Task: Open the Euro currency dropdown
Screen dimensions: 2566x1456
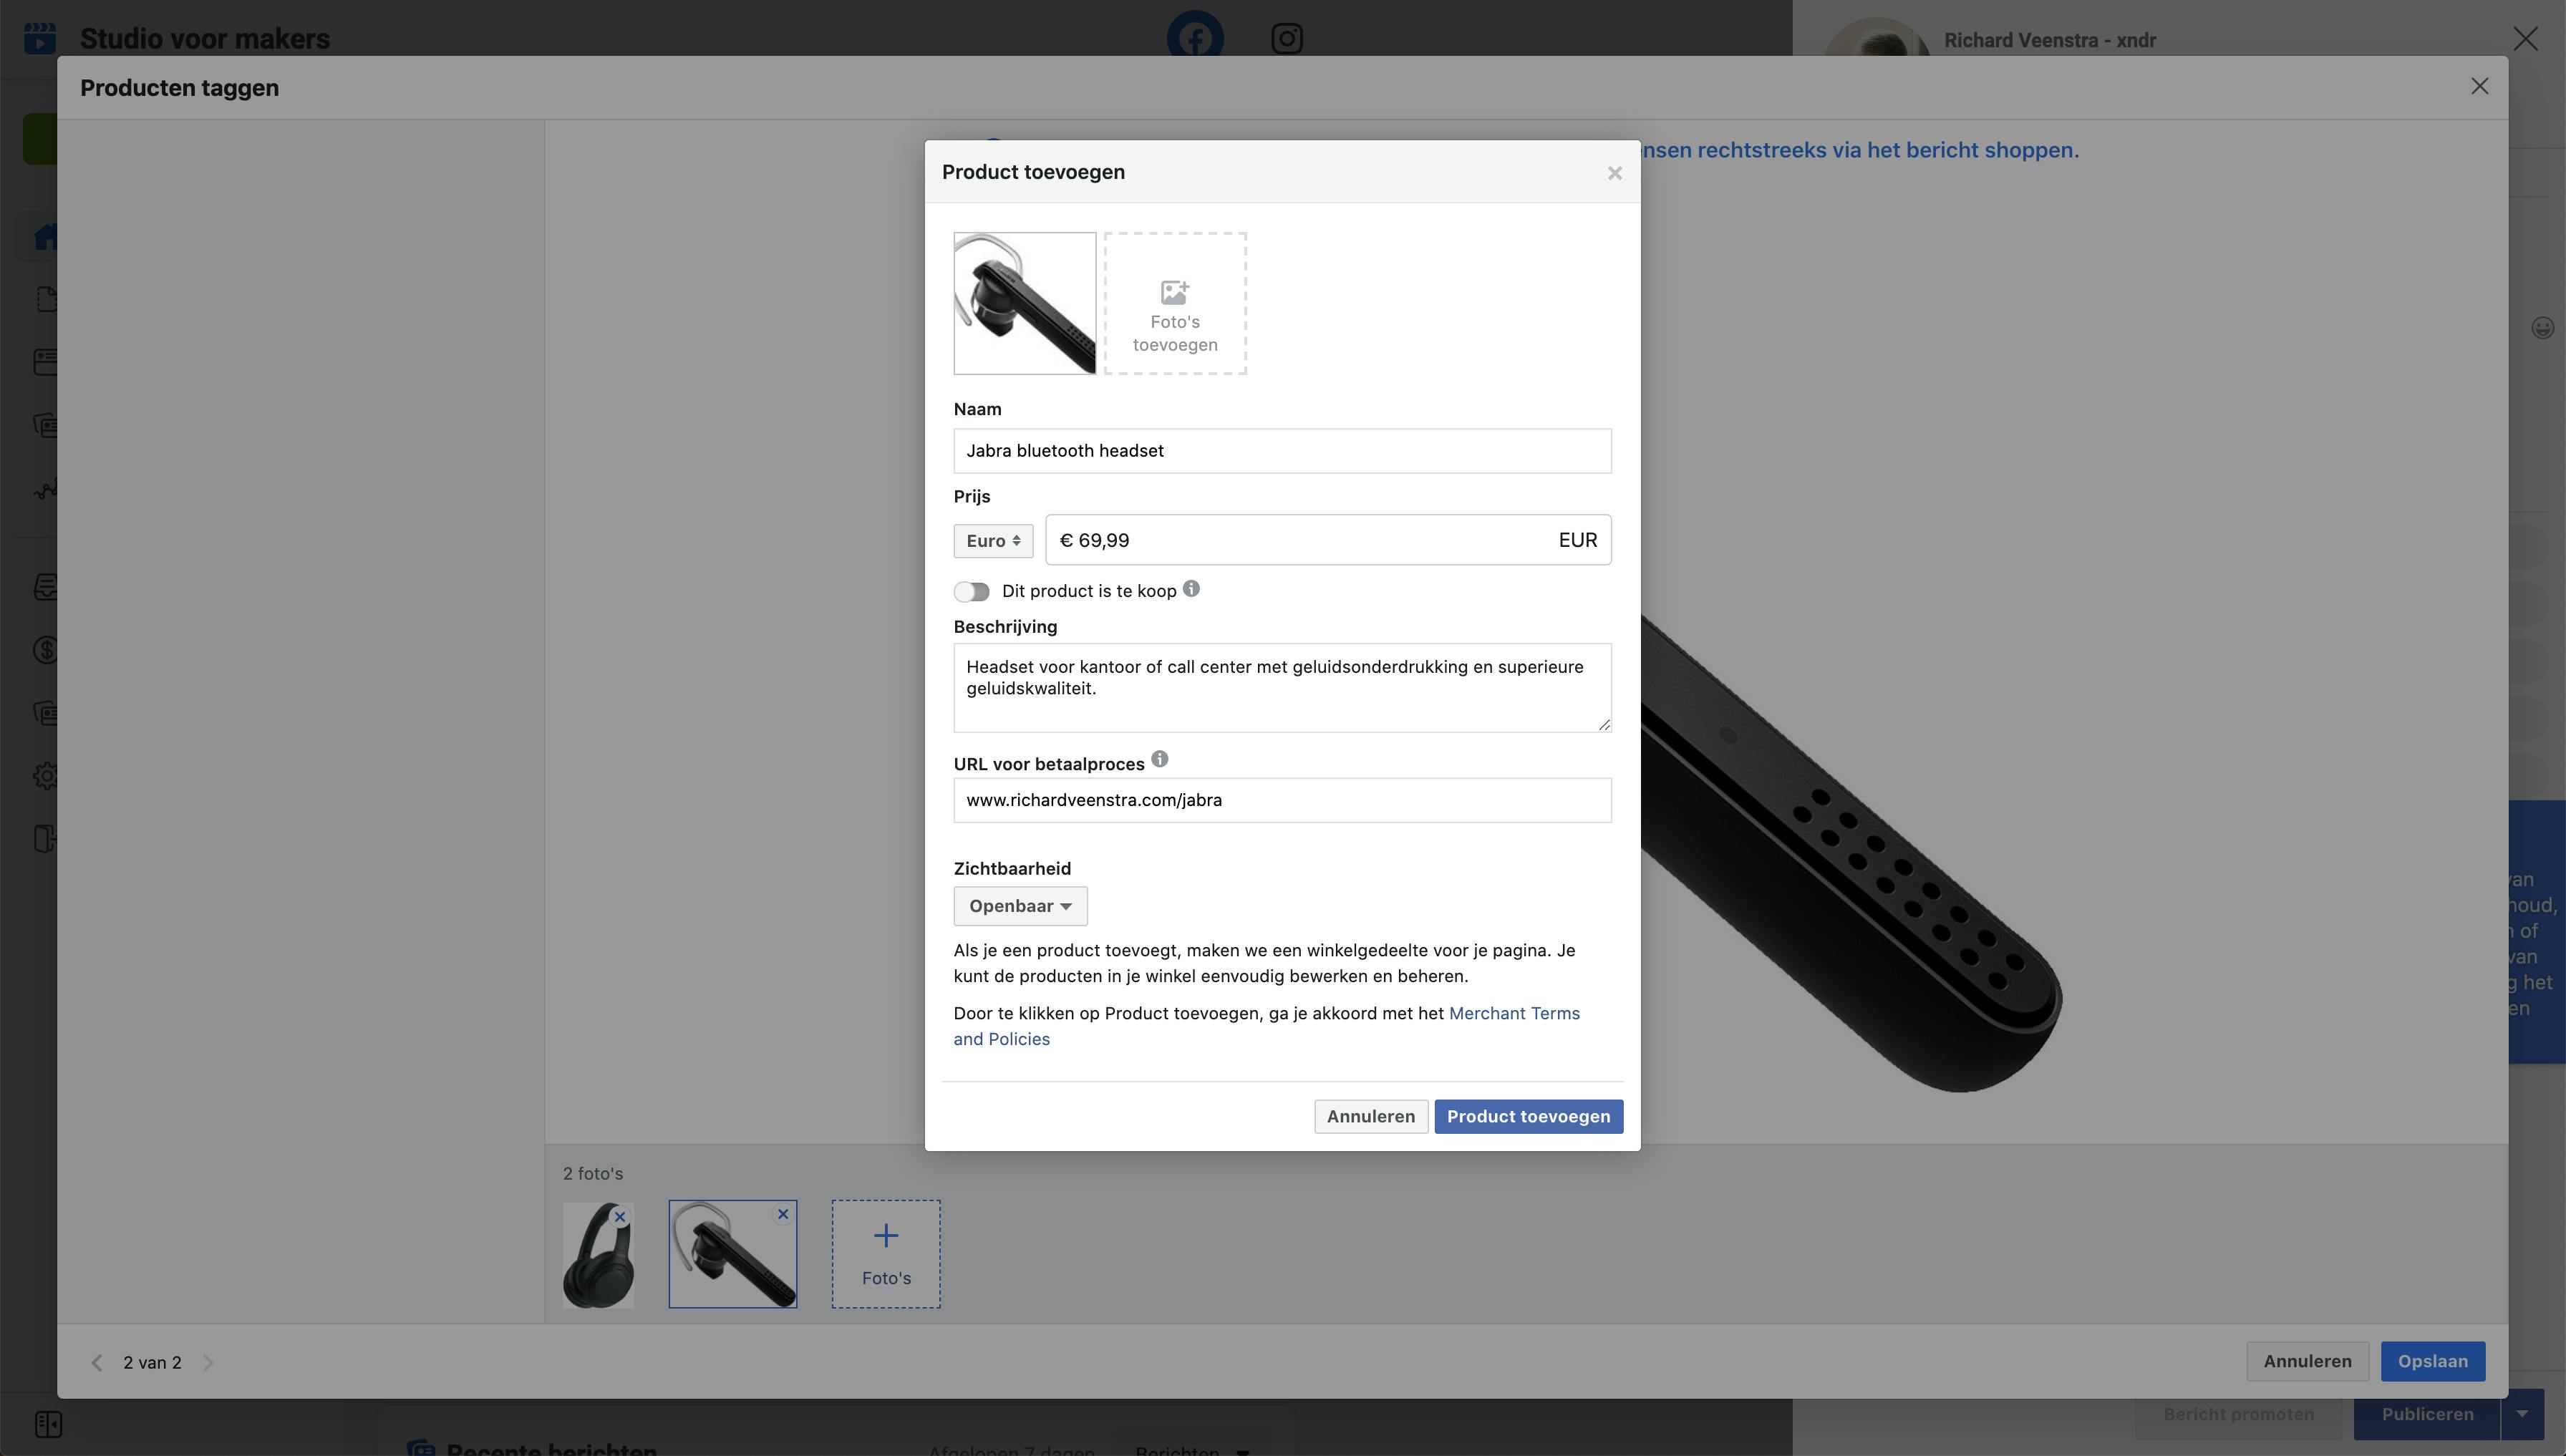Action: [992, 541]
